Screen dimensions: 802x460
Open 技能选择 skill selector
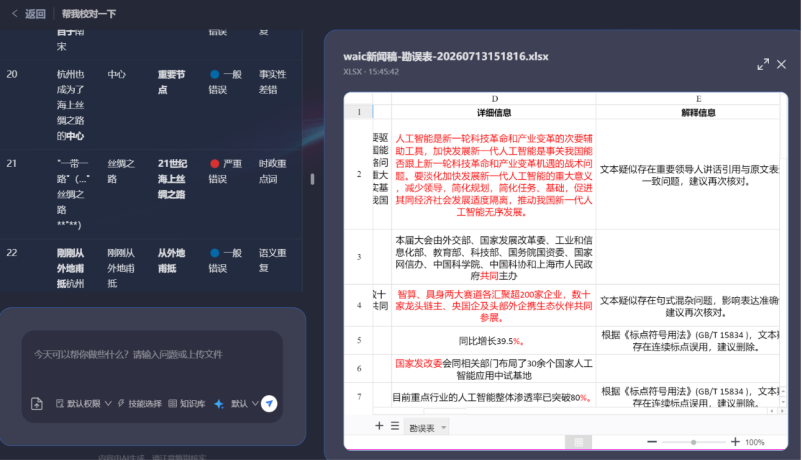click(140, 404)
